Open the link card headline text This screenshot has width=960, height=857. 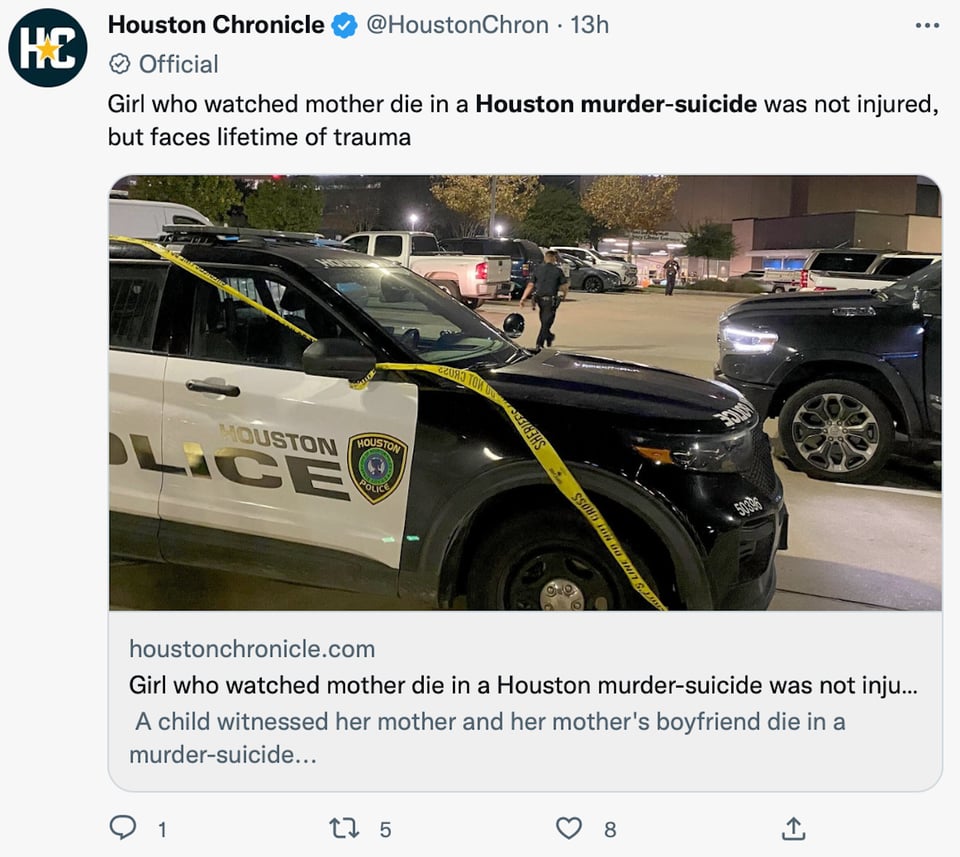tap(523, 685)
